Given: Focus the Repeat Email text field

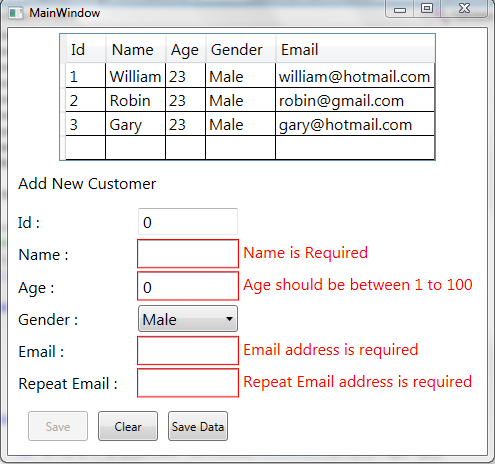Looking at the screenshot, I should 188,383.
